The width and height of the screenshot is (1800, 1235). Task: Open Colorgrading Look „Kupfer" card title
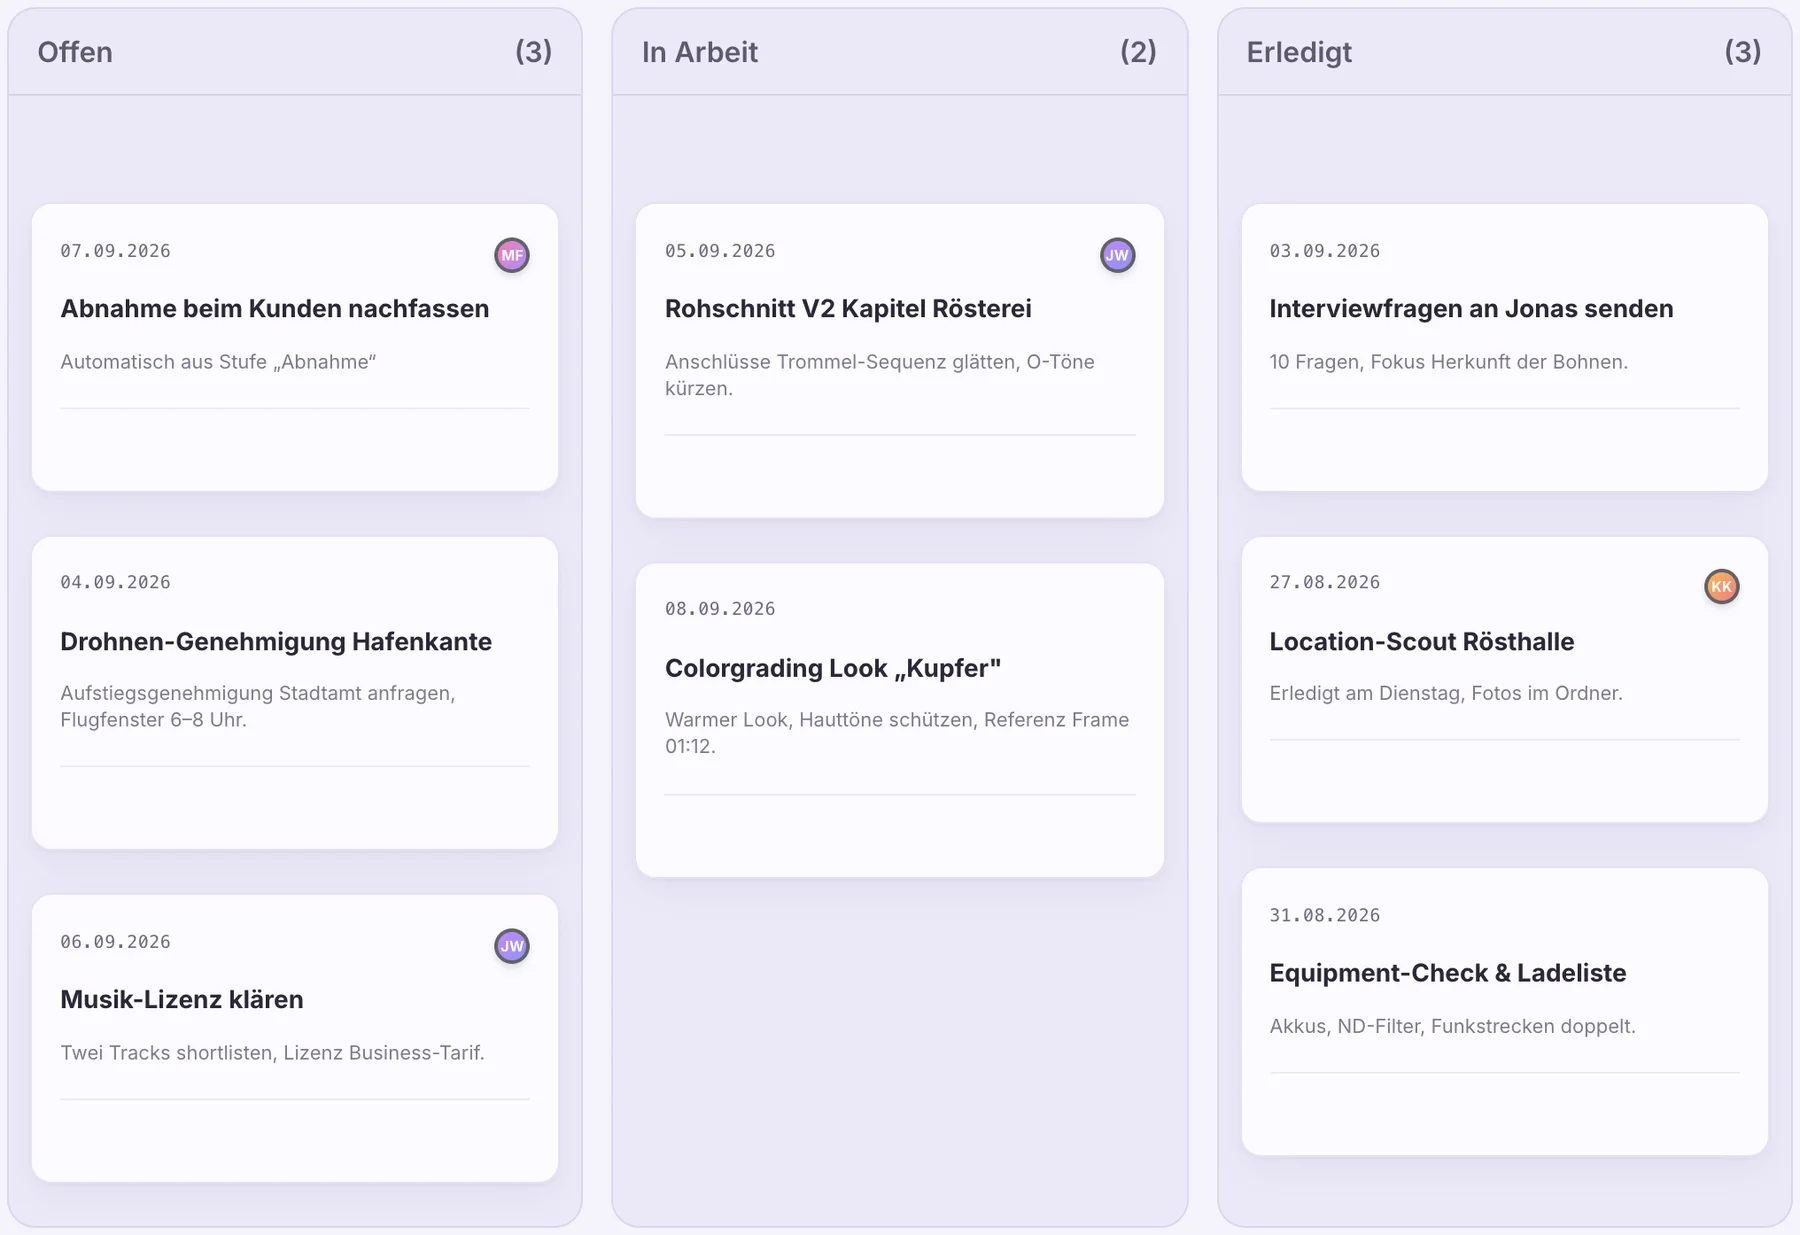click(x=833, y=668)
